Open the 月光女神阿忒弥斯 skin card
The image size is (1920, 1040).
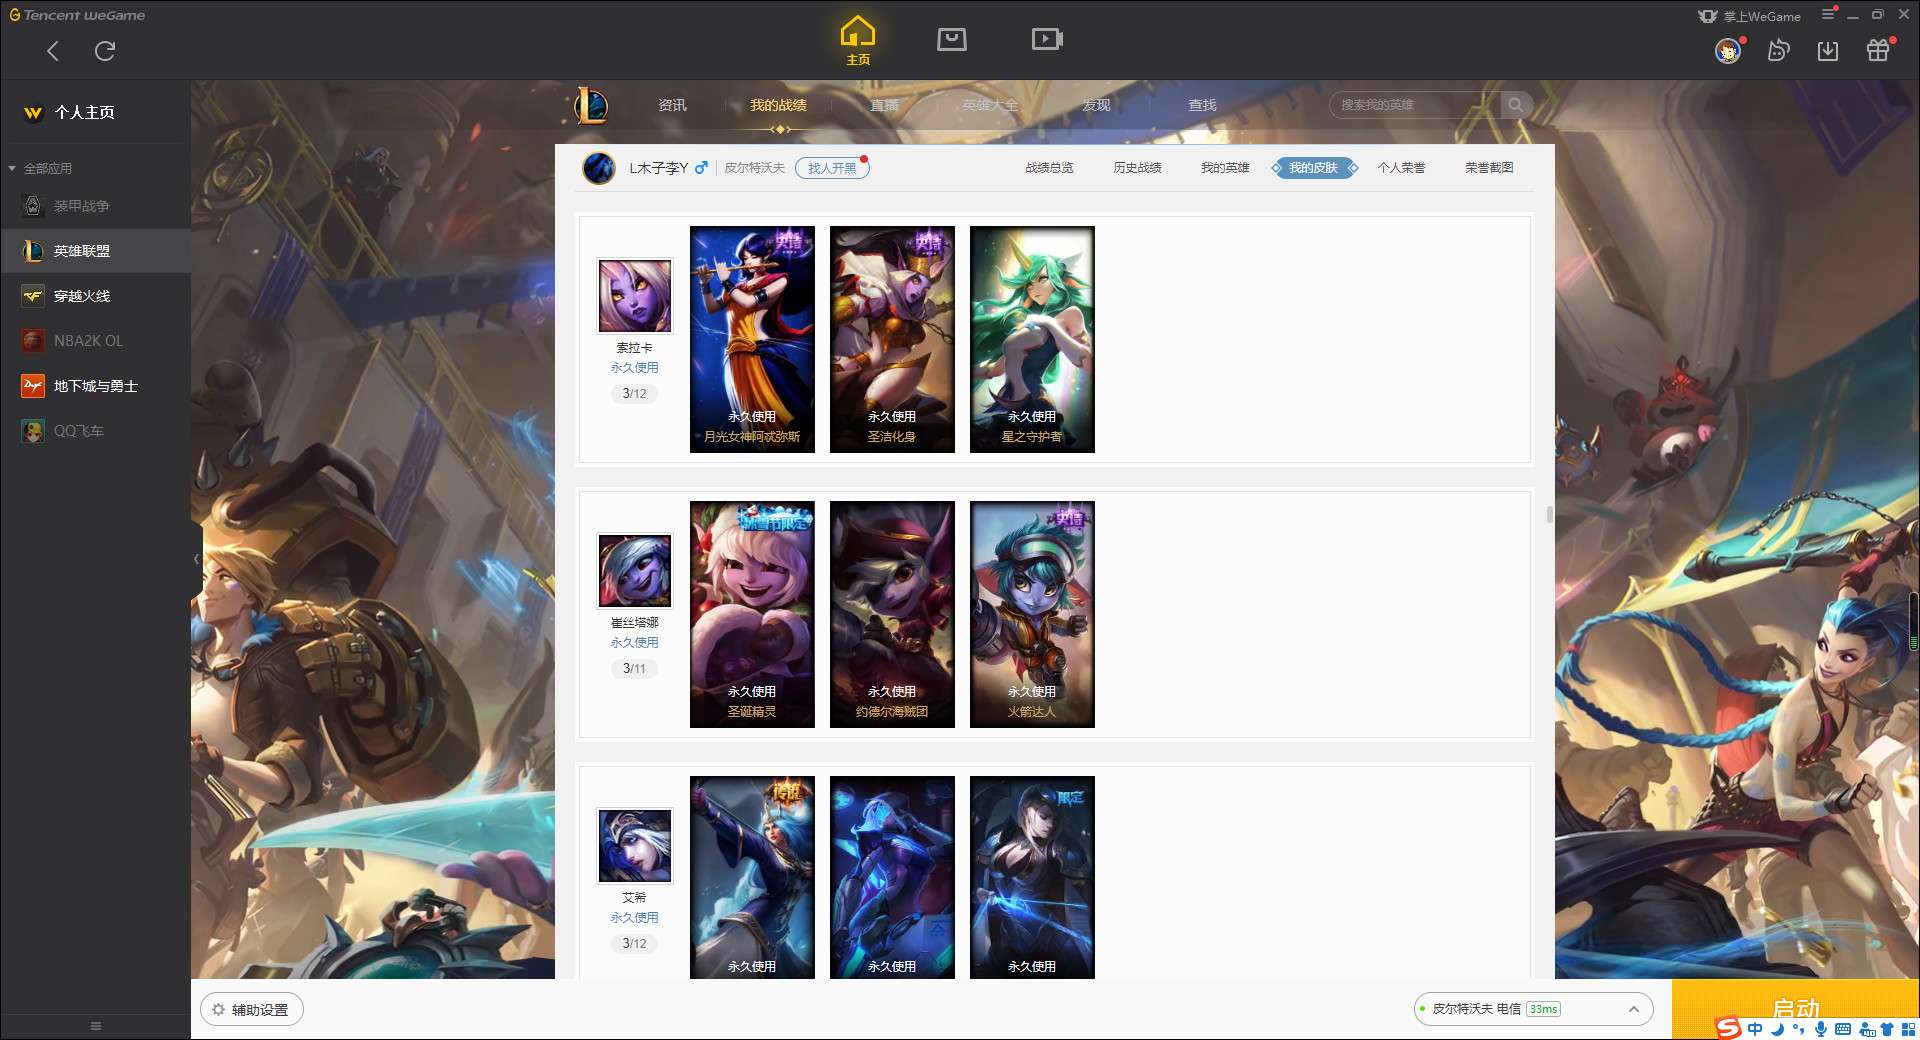(x=752, y=339)
